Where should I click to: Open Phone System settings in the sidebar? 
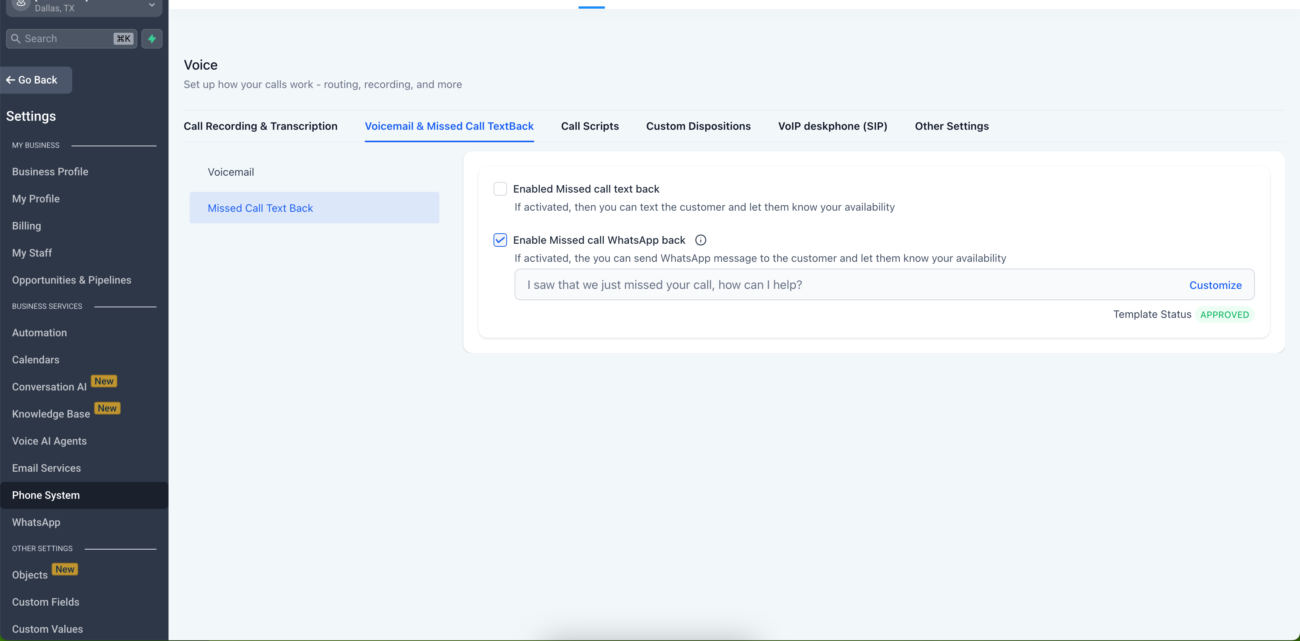pos(46,494)
